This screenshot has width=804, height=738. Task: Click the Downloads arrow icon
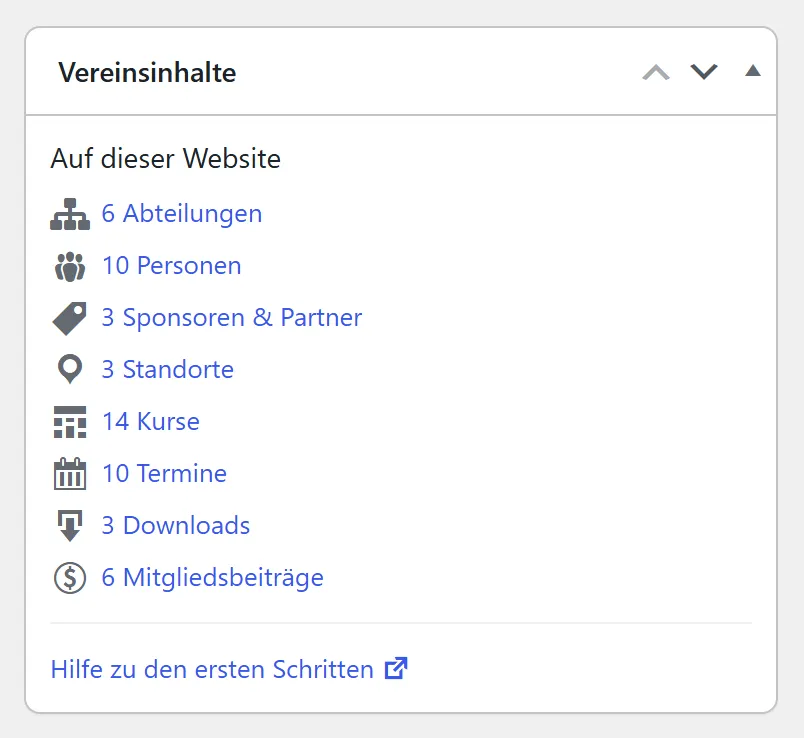pyautogui.click(x=70, y=526)
